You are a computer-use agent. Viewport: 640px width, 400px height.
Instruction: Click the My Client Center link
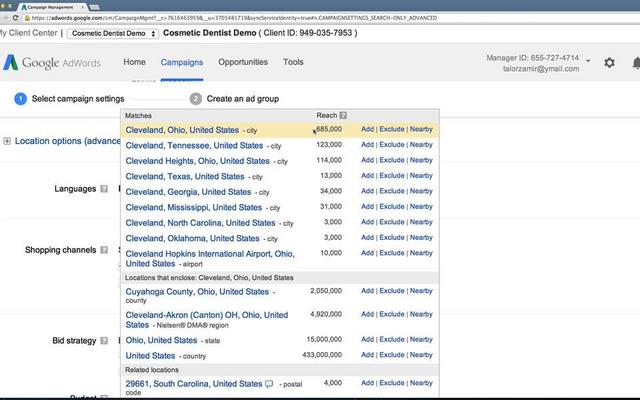pos(29,33)
